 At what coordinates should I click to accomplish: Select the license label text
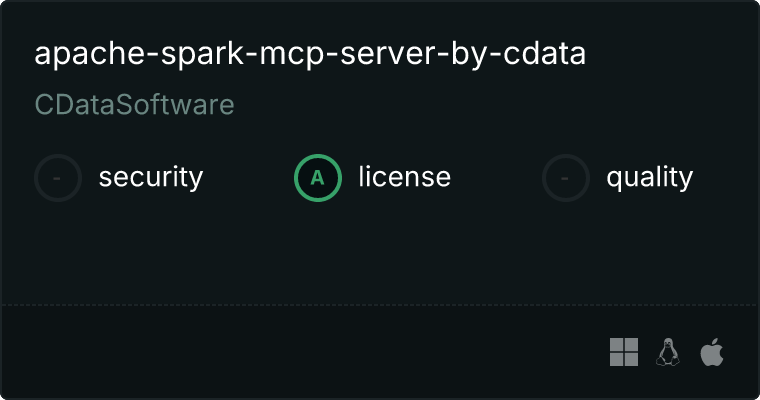pos(404,178)
